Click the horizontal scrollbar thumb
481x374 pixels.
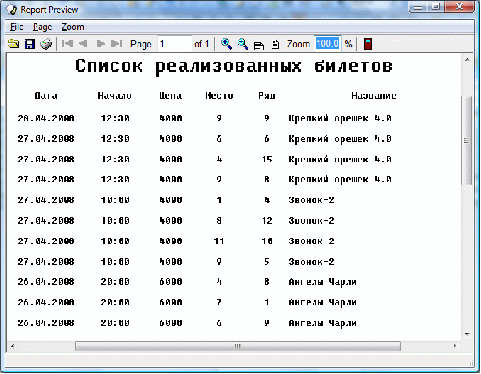coord(238,346)
